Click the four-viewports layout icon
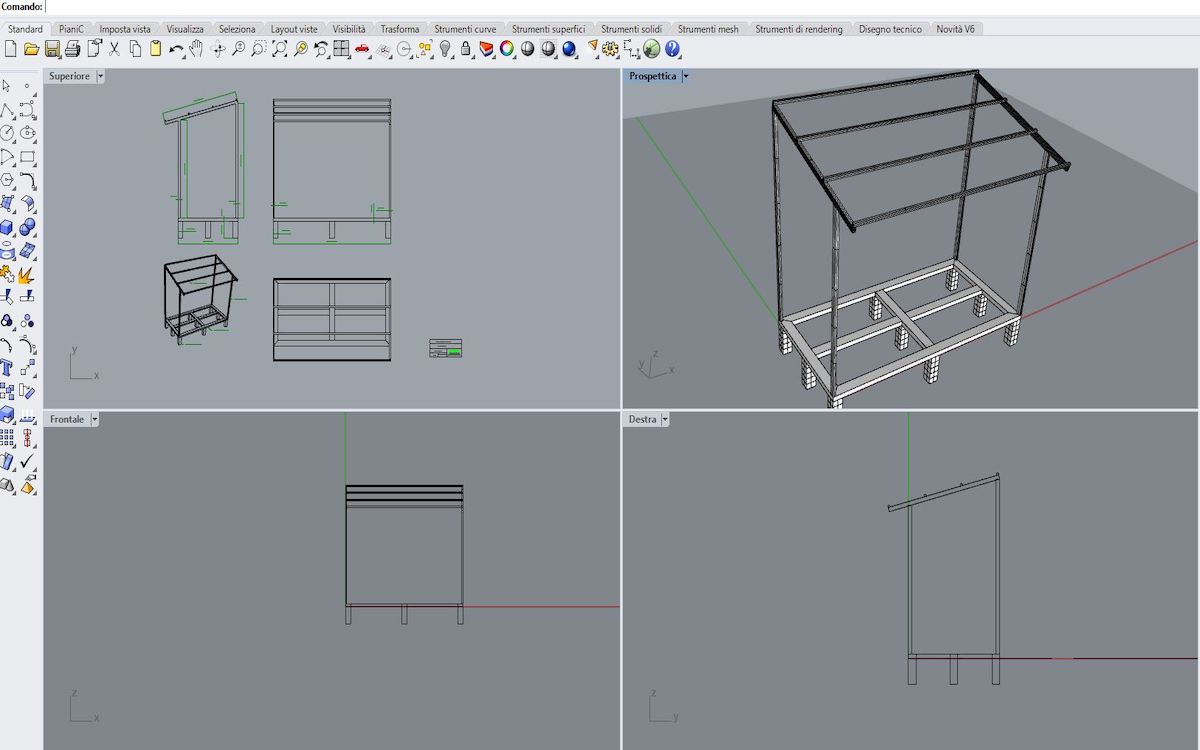The height and width of the screenshot is (750, 1200). point(342,48)
